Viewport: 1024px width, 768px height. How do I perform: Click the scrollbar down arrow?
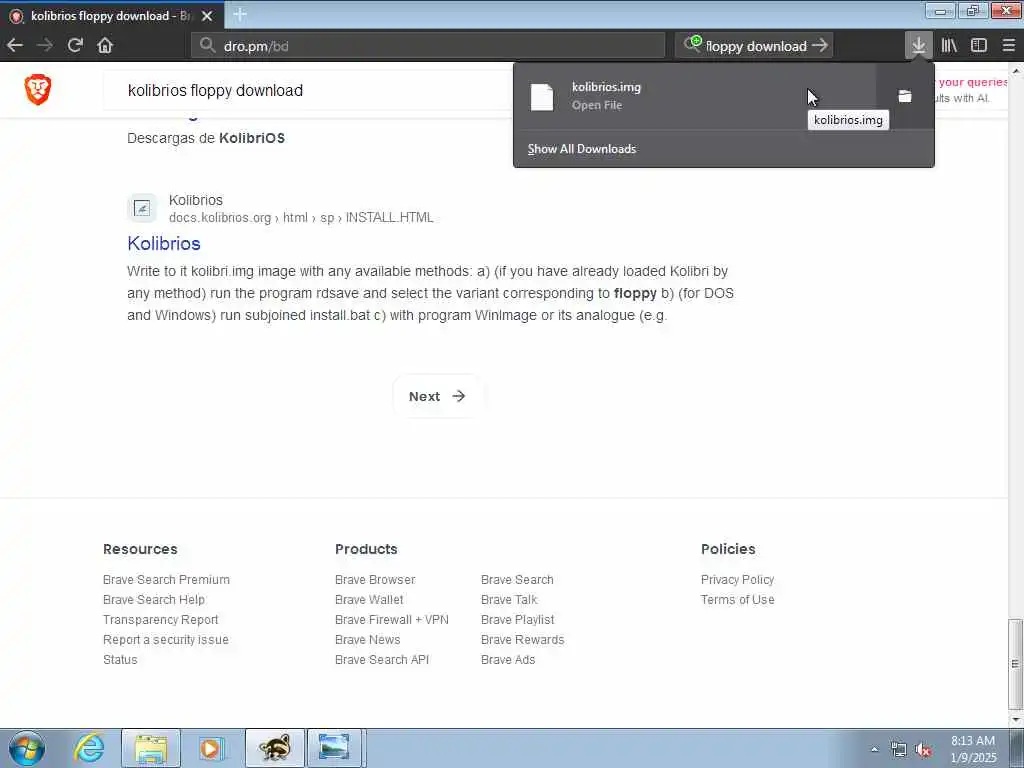[1015, 721]
